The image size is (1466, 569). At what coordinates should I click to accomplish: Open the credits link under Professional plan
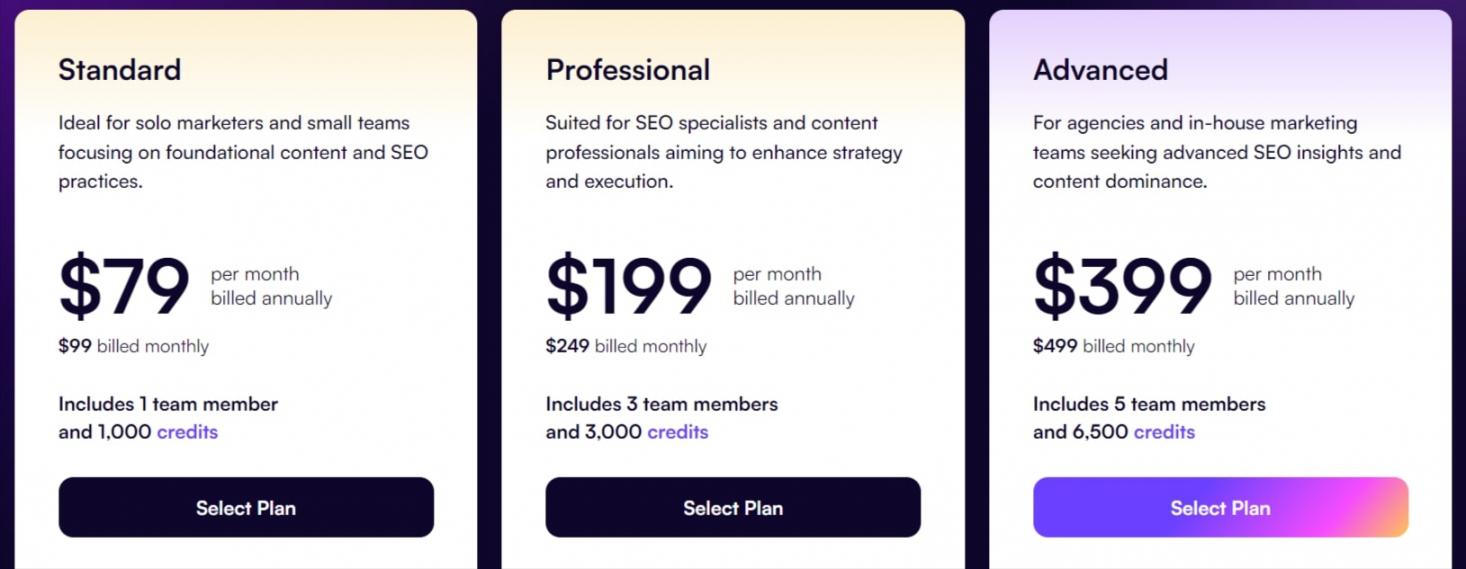pyautogui.click(x=678, y=432)
